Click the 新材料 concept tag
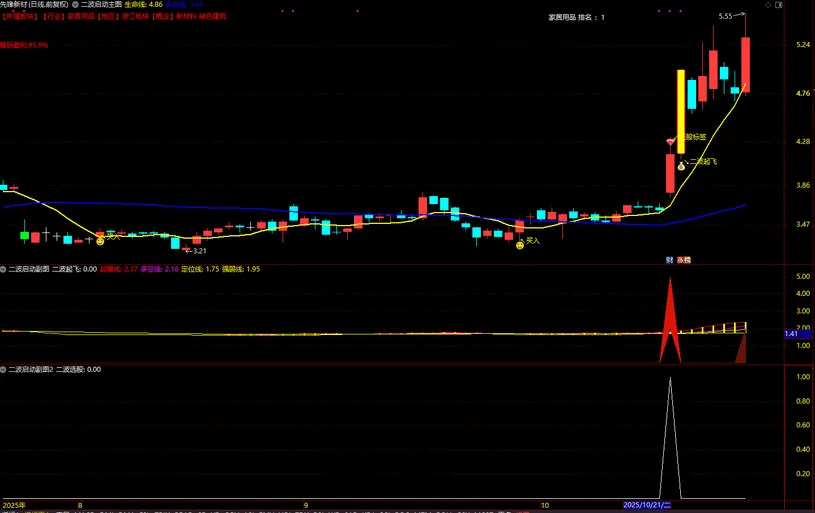The height and width of the screenshot is (513, 815). point(186,16)
